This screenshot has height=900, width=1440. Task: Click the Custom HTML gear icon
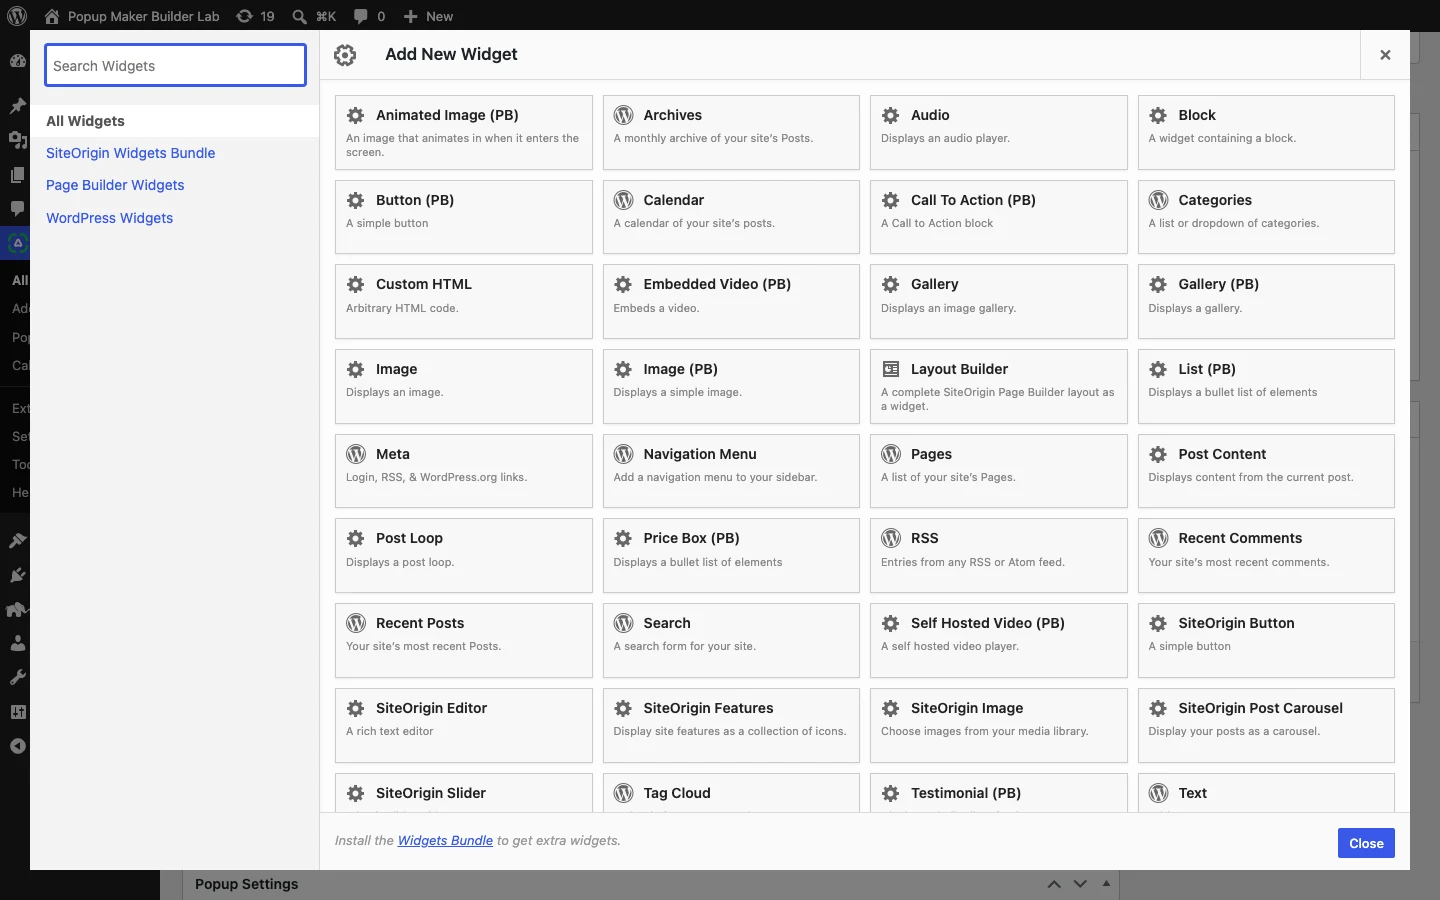tap(355, 284)
